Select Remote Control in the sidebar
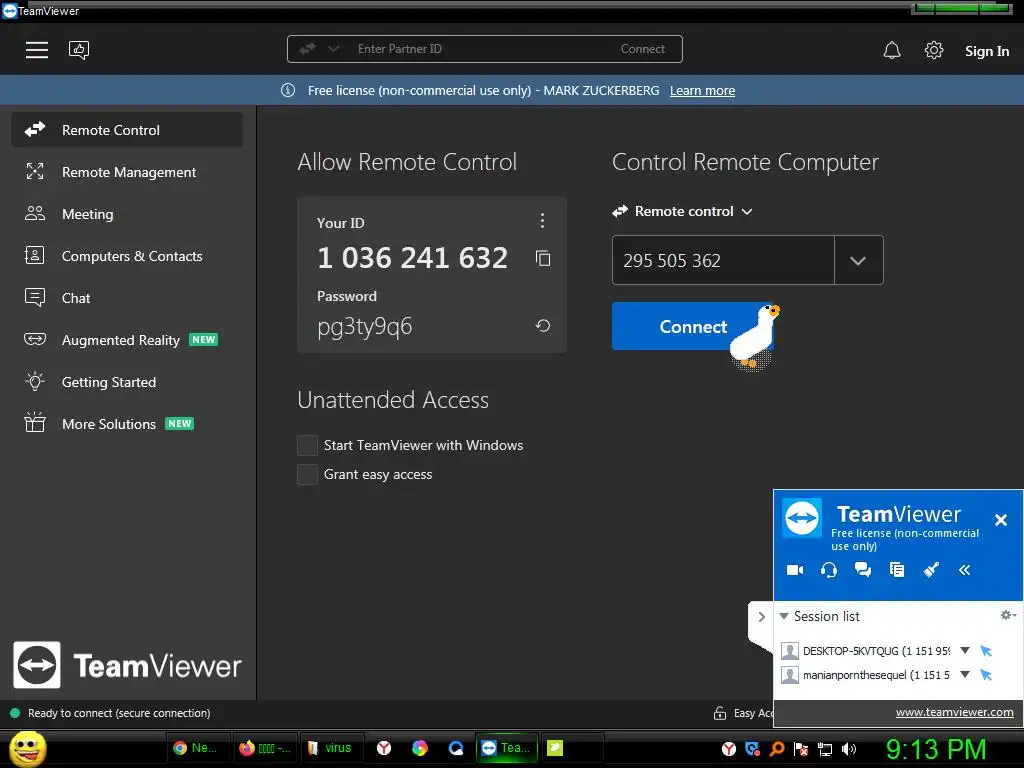Image resolution: width=1024 pixels, height=768 pixels. click(127, 130)
